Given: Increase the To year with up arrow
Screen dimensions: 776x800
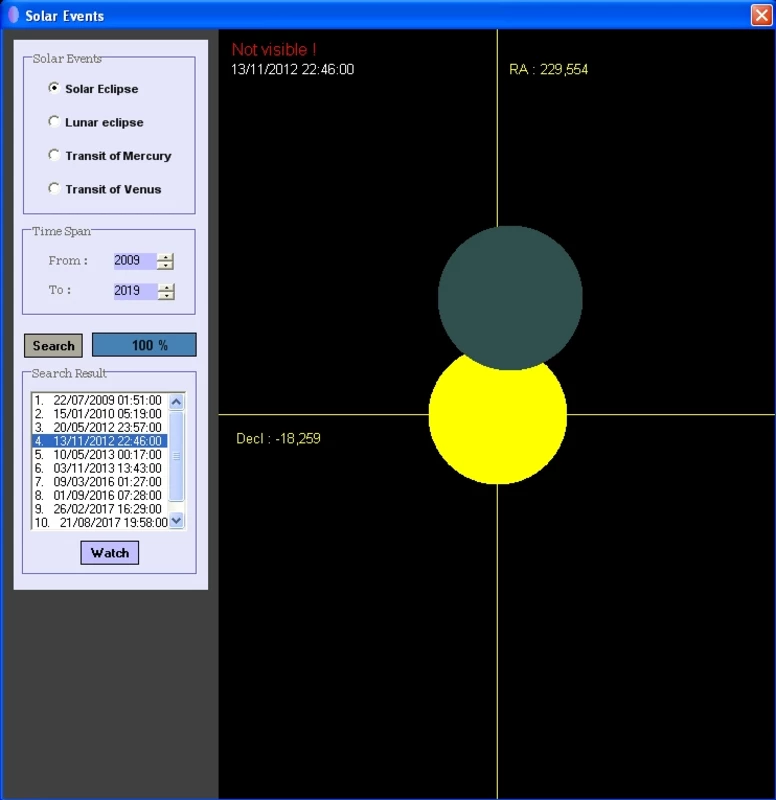Looking at the screenshot, I should (x=166, y=287).
